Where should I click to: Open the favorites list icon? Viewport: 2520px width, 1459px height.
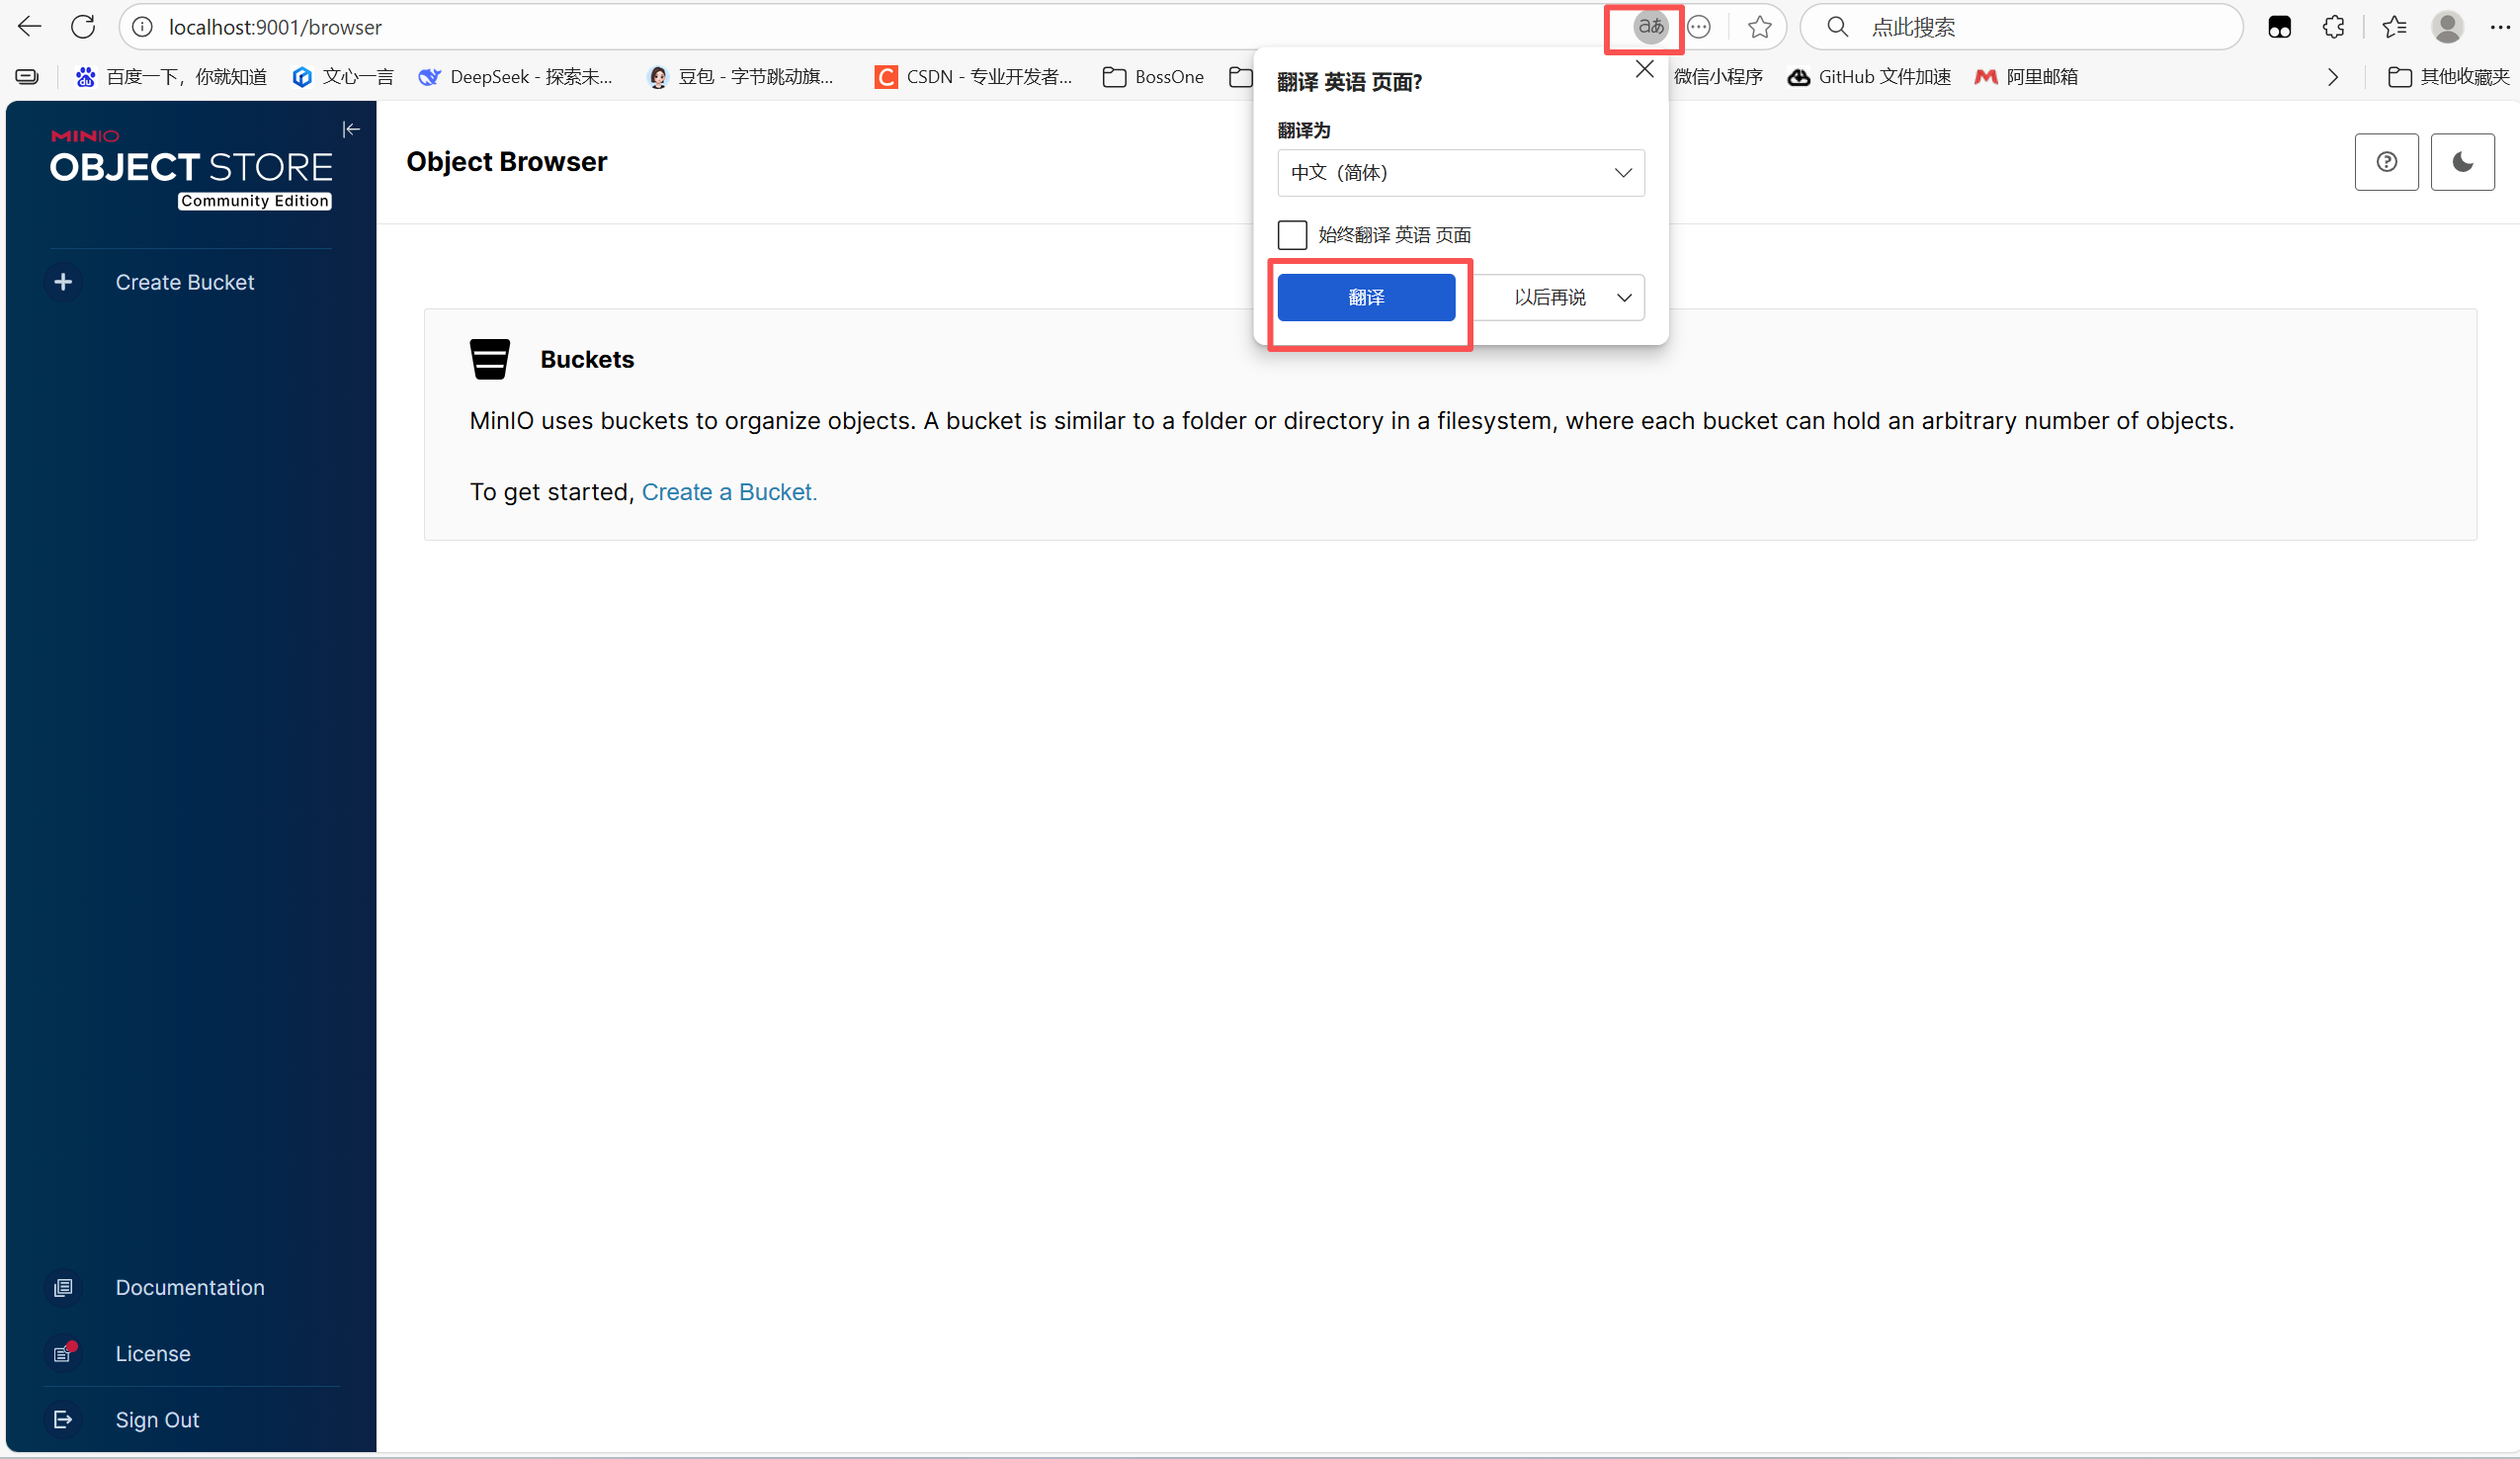(2394, 27)
